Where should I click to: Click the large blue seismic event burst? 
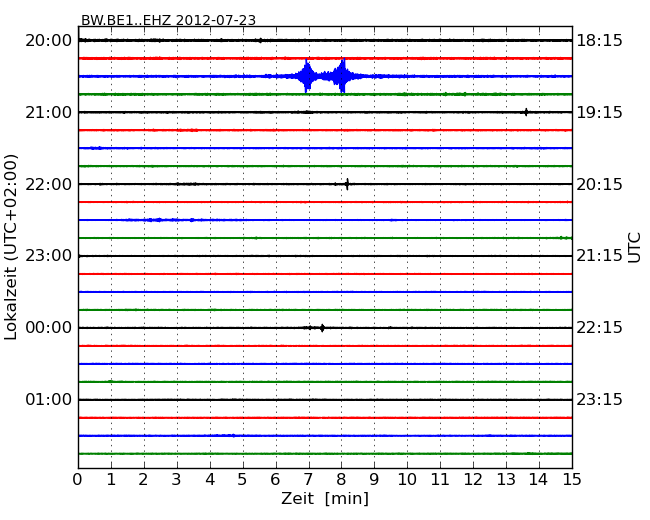[325, 76]
